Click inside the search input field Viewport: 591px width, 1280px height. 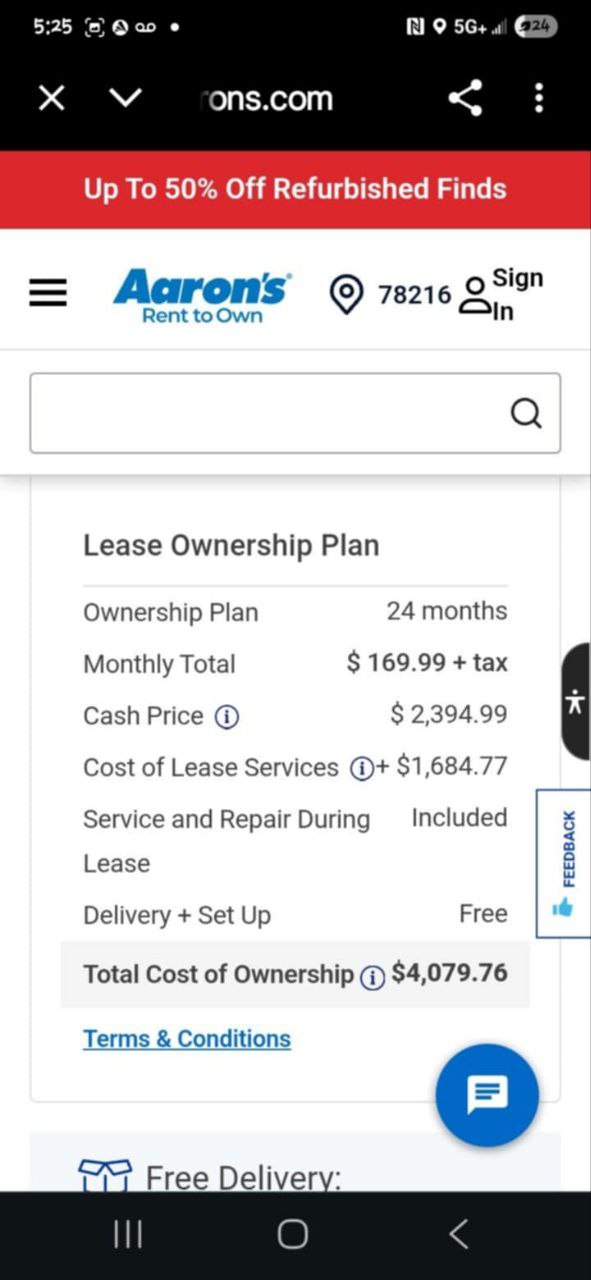point(270,413)
